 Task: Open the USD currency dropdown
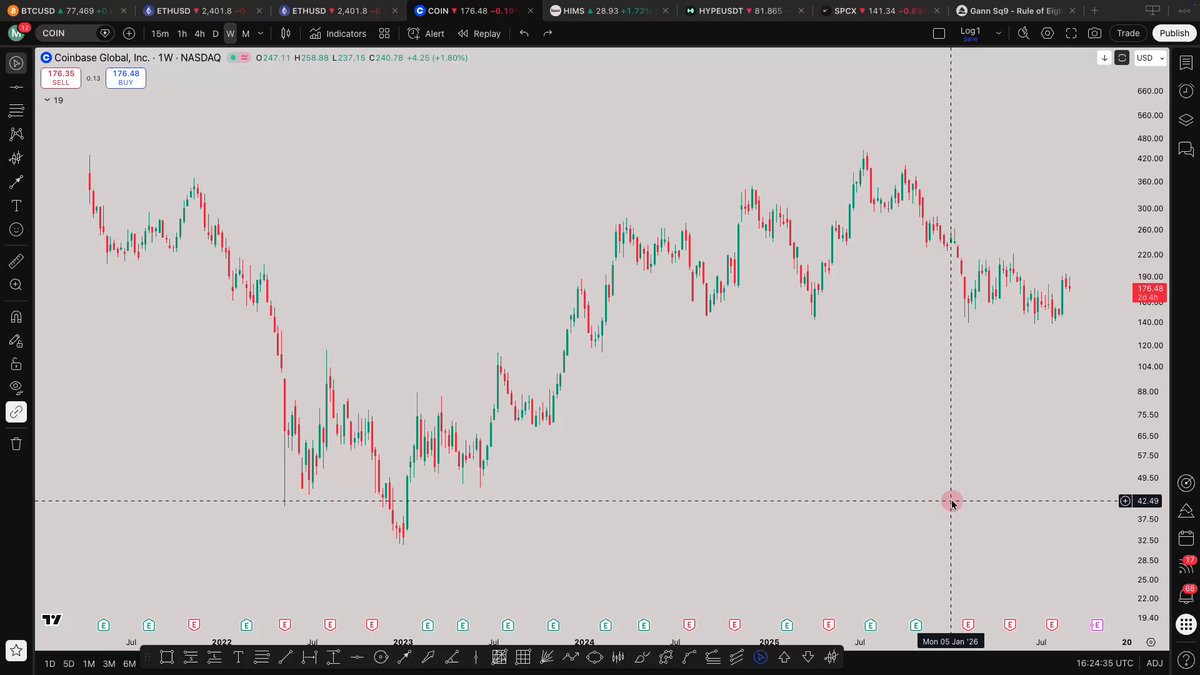pos(1149,58)
